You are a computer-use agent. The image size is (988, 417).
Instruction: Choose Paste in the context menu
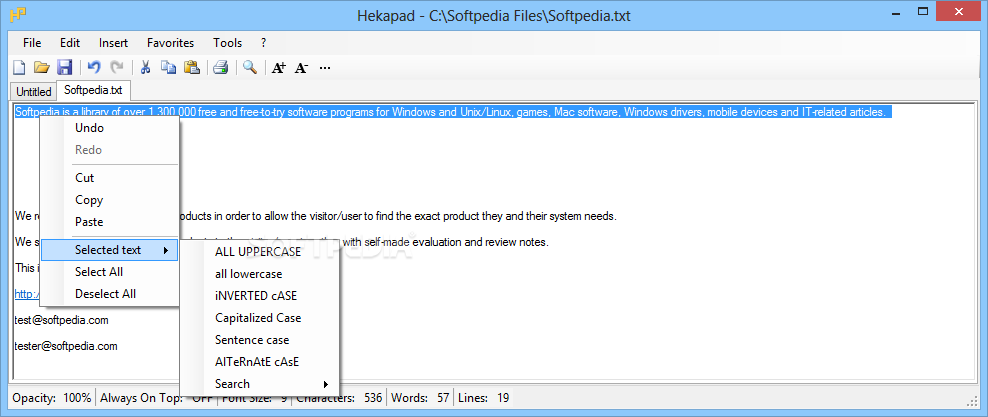109,222
